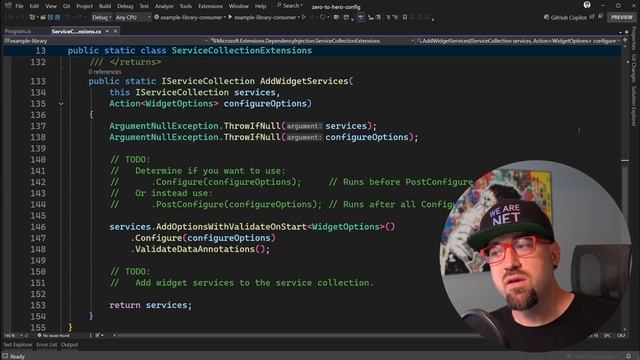Open the startup project example-library-consumer dropdown
The width and height of the screenshot is (640, 360).
[x=189, y=18]
